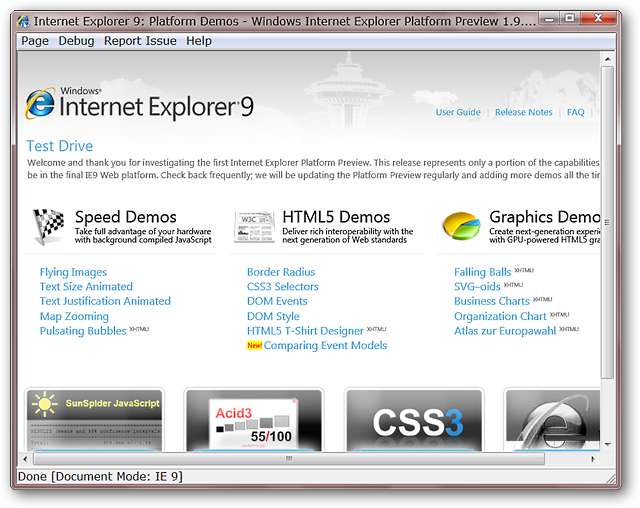Screen dimensions: 640x508
Task: Open the Release Notes link
Action: 524,112
